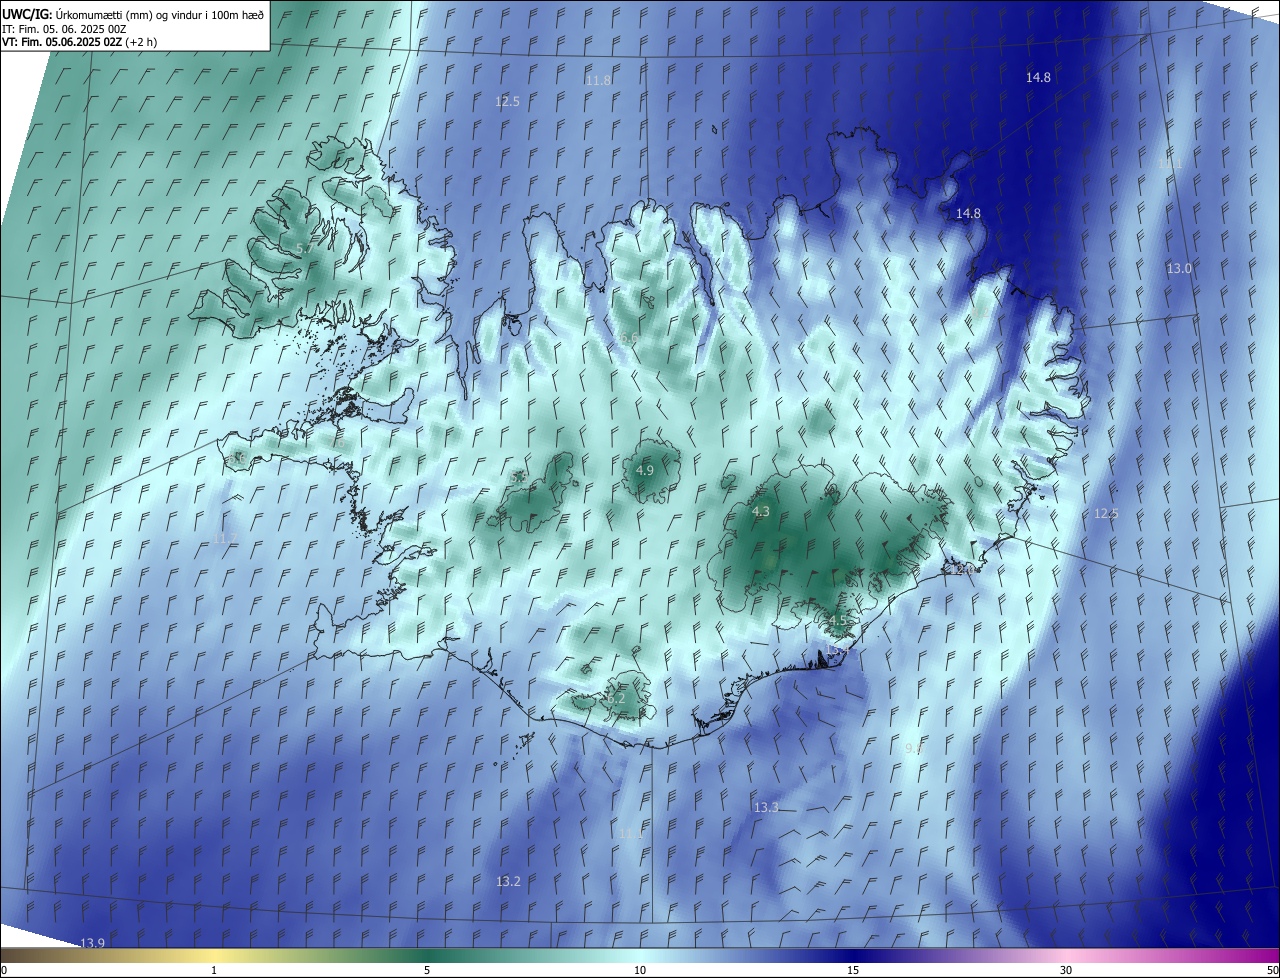This screenshot has width=1280, height=978.
Task: Click the 15 tick on the color scale
Action: click(853, 970)
